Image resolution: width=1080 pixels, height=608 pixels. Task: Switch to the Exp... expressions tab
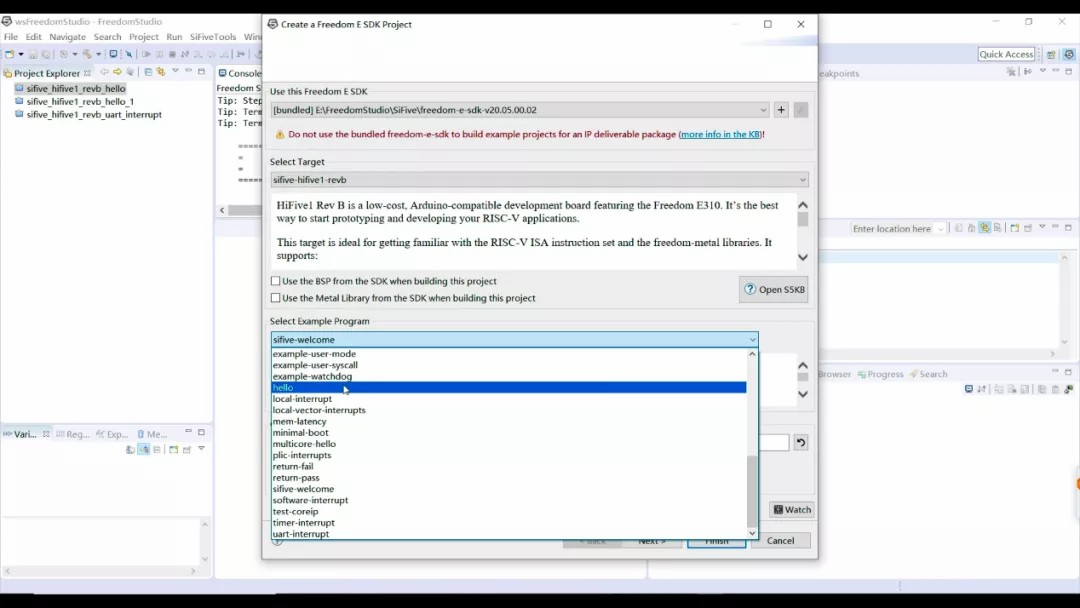[113, 434]
